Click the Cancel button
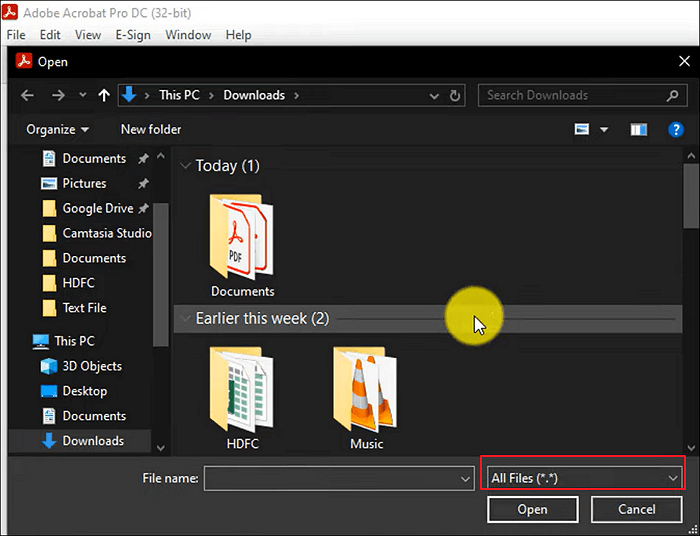 point(637,509)
